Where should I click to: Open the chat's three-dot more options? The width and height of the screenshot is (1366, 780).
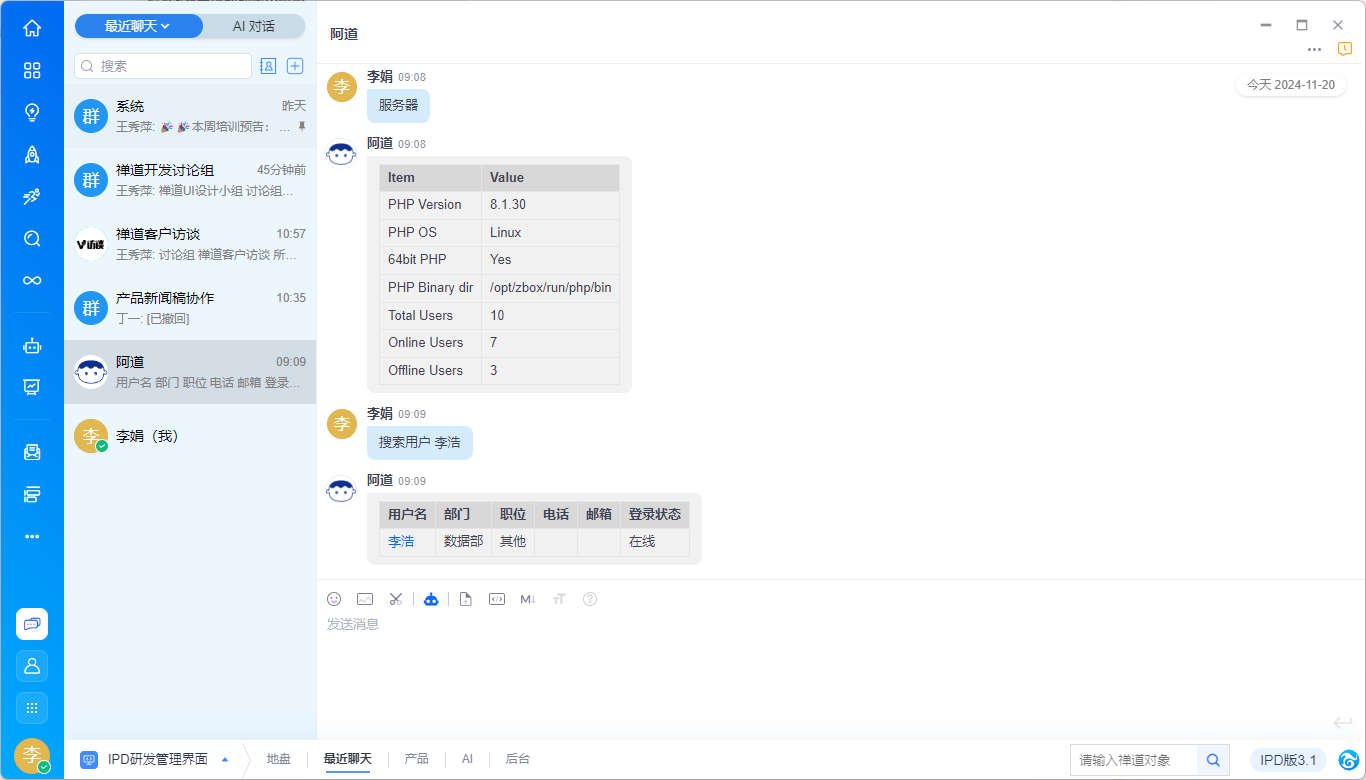click(1314, 49)
